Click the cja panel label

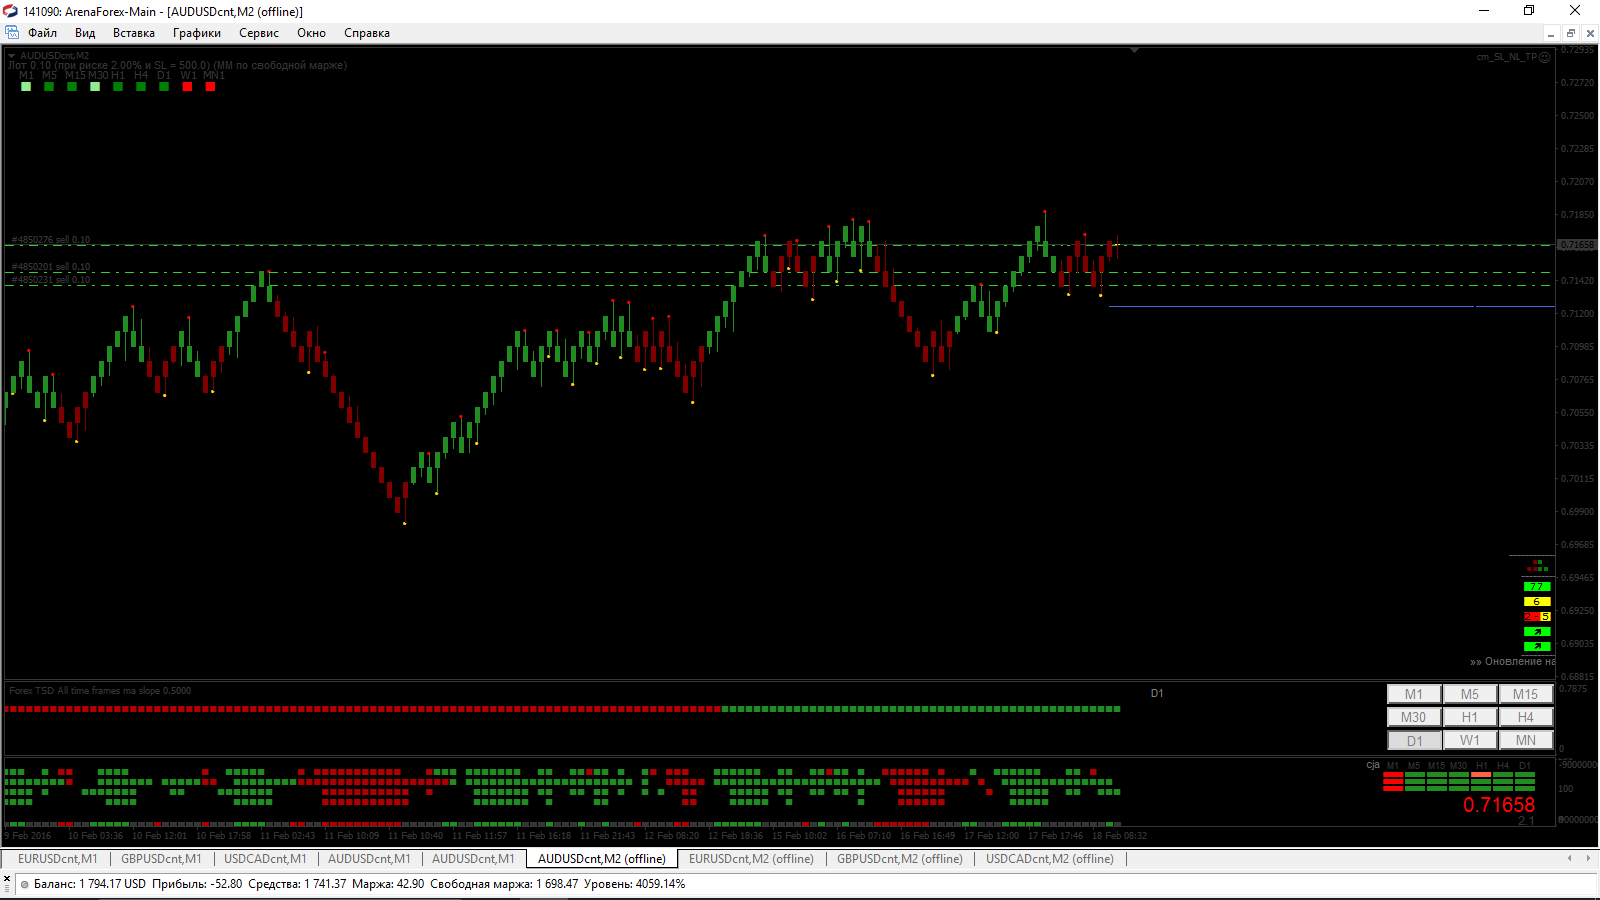point(1373,765)
